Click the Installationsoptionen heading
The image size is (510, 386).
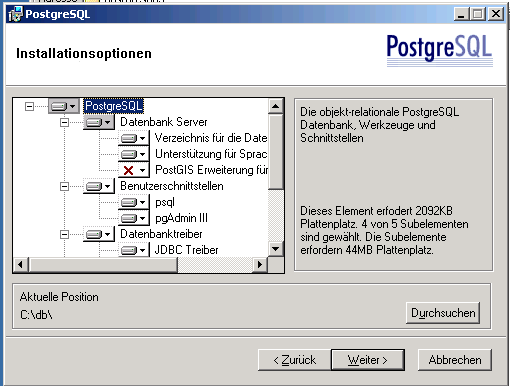84,53
